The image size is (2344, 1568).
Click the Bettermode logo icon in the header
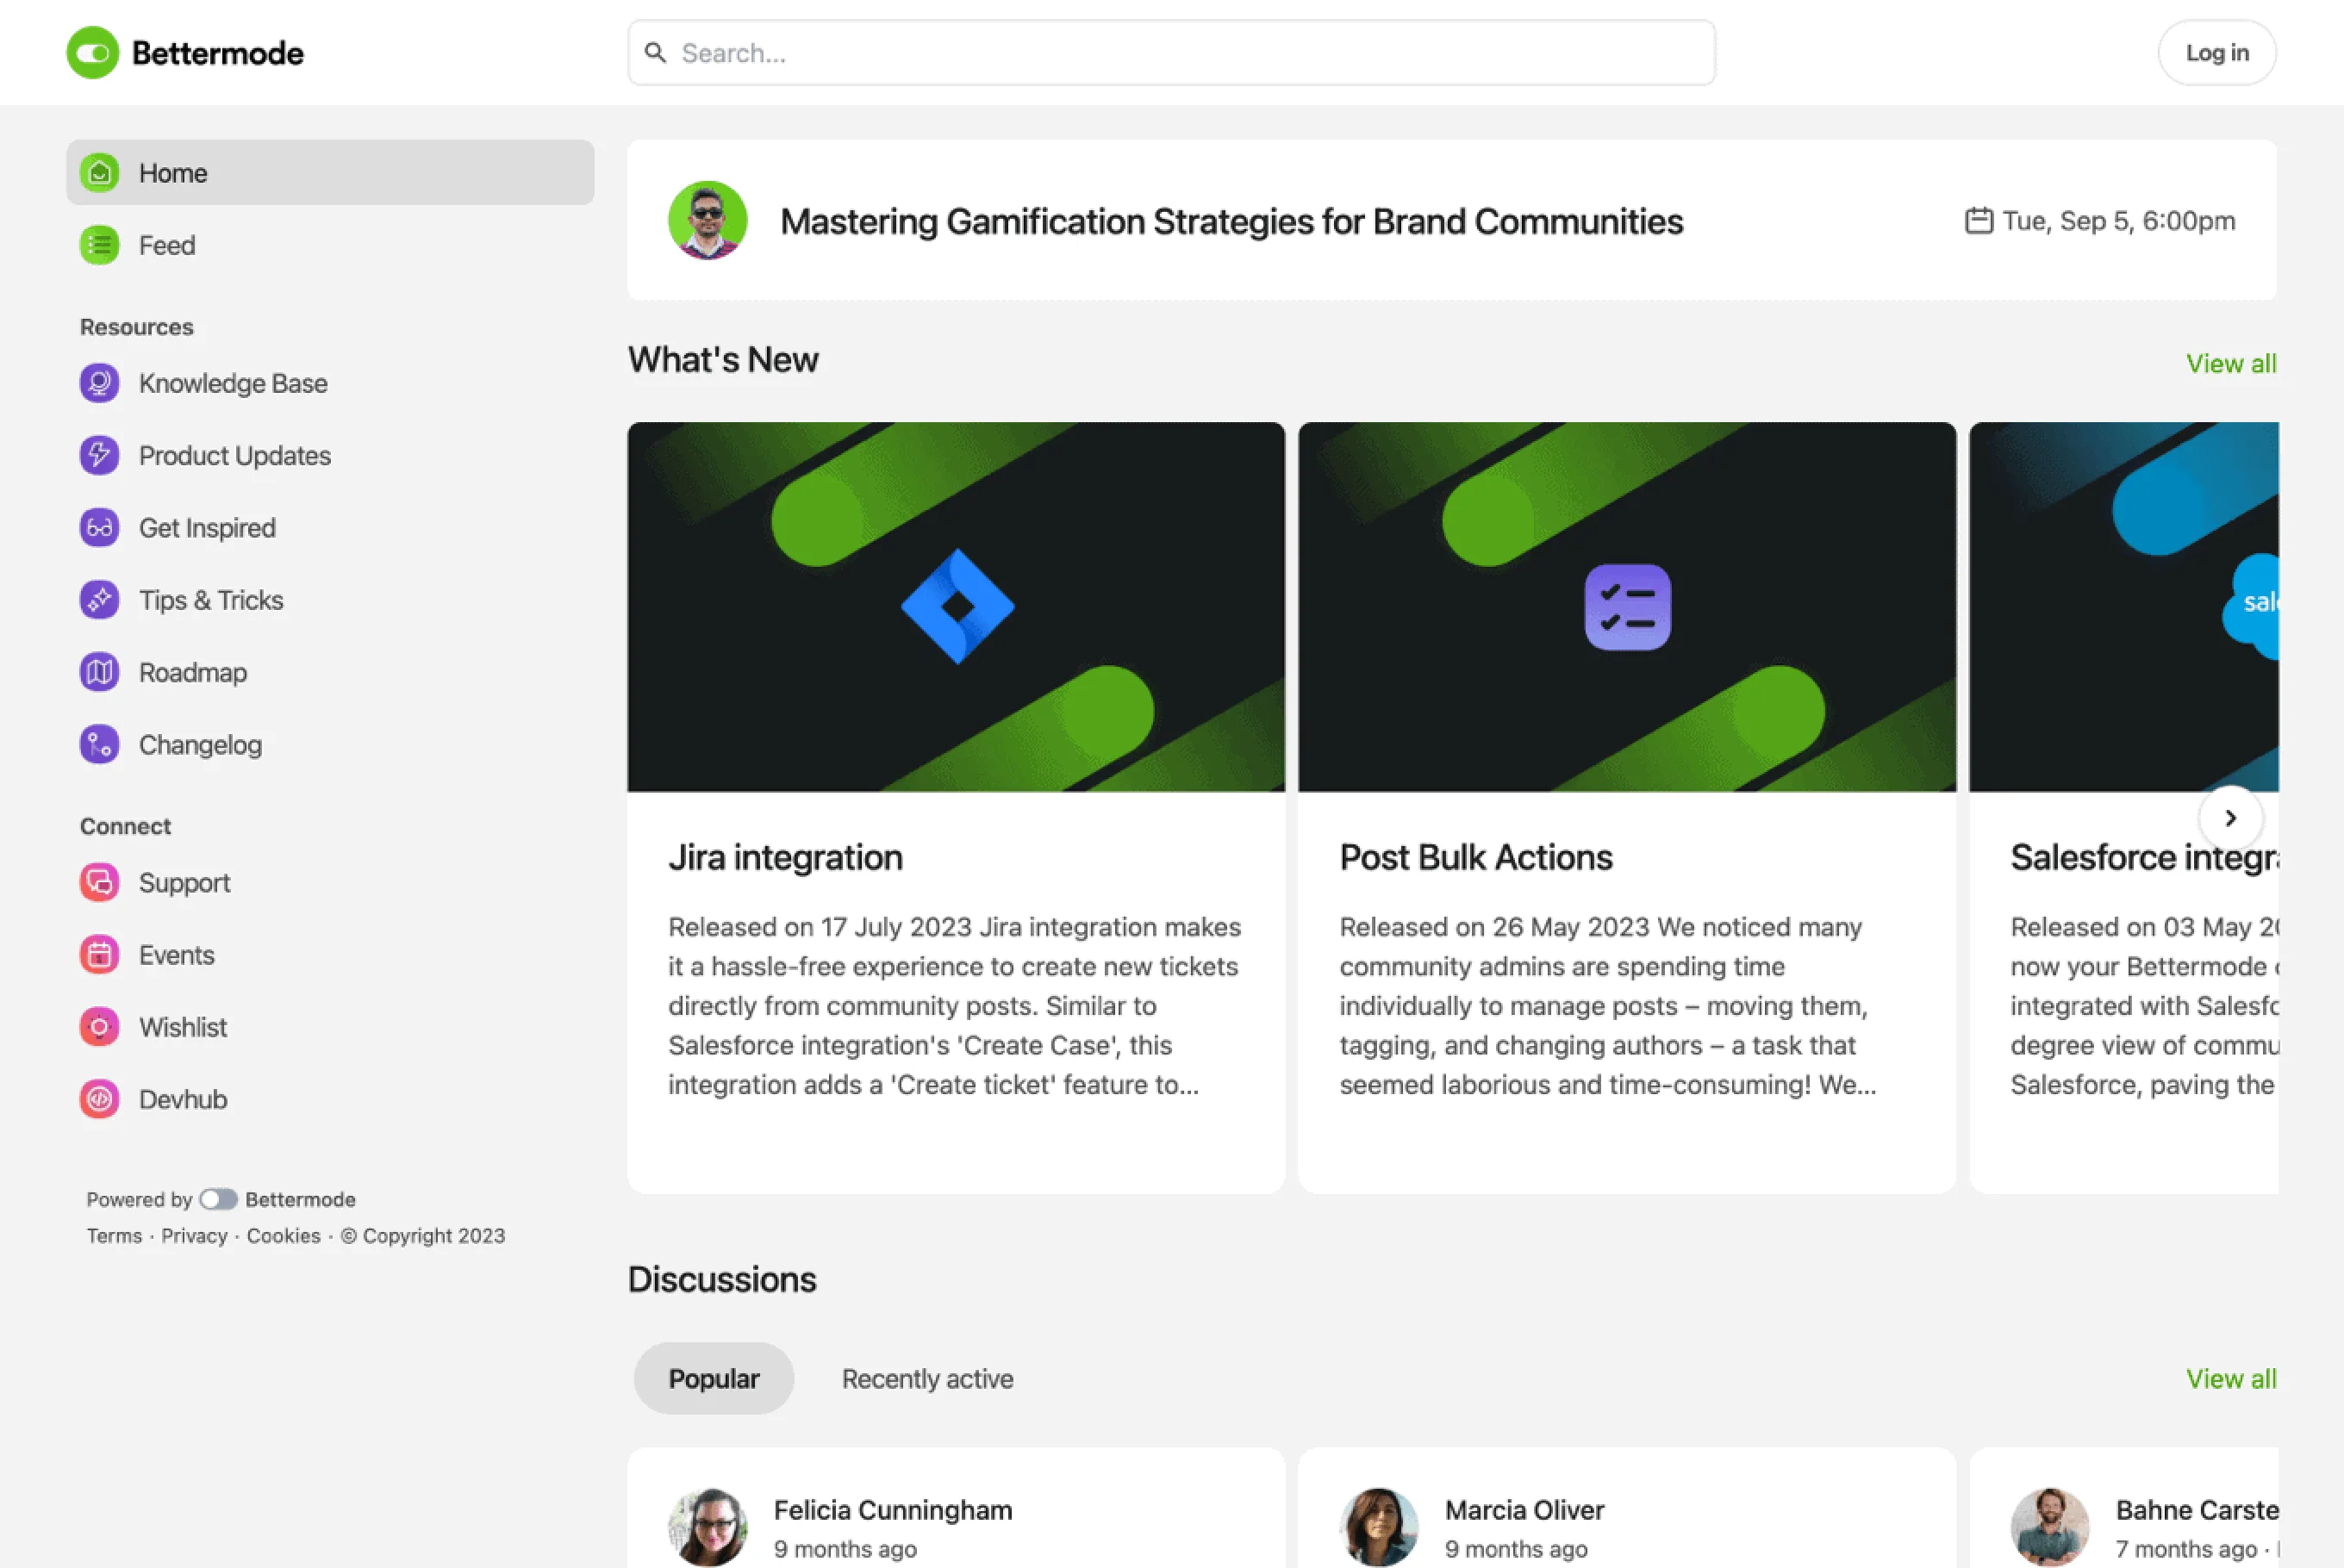pos(93,53)
